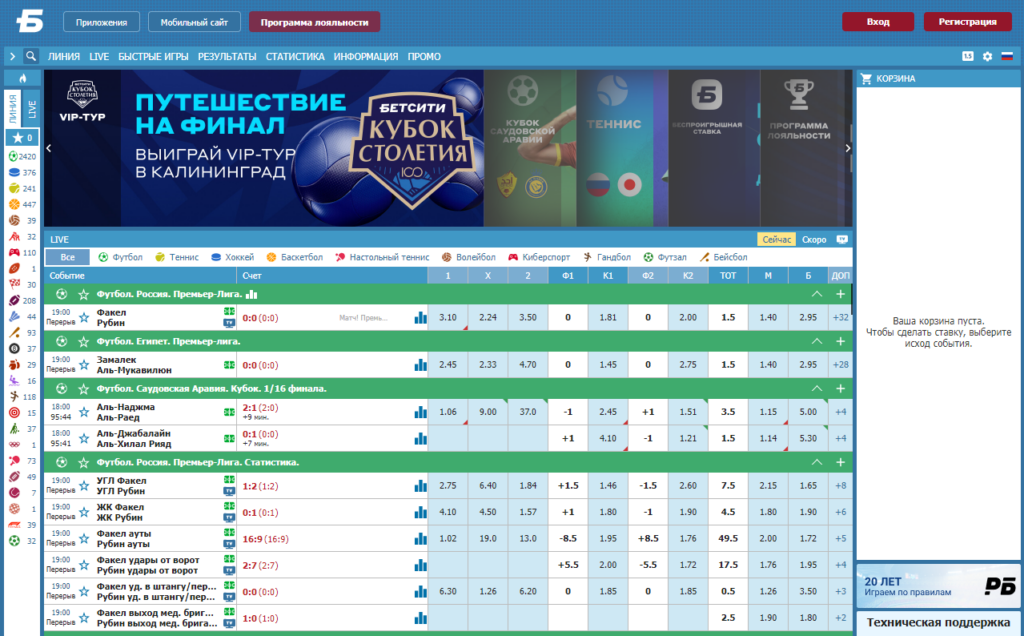Screen dimensions: 1024x636
Task: Expand +28 additional markets for Замалек
Action: click(x=840, y=365)
